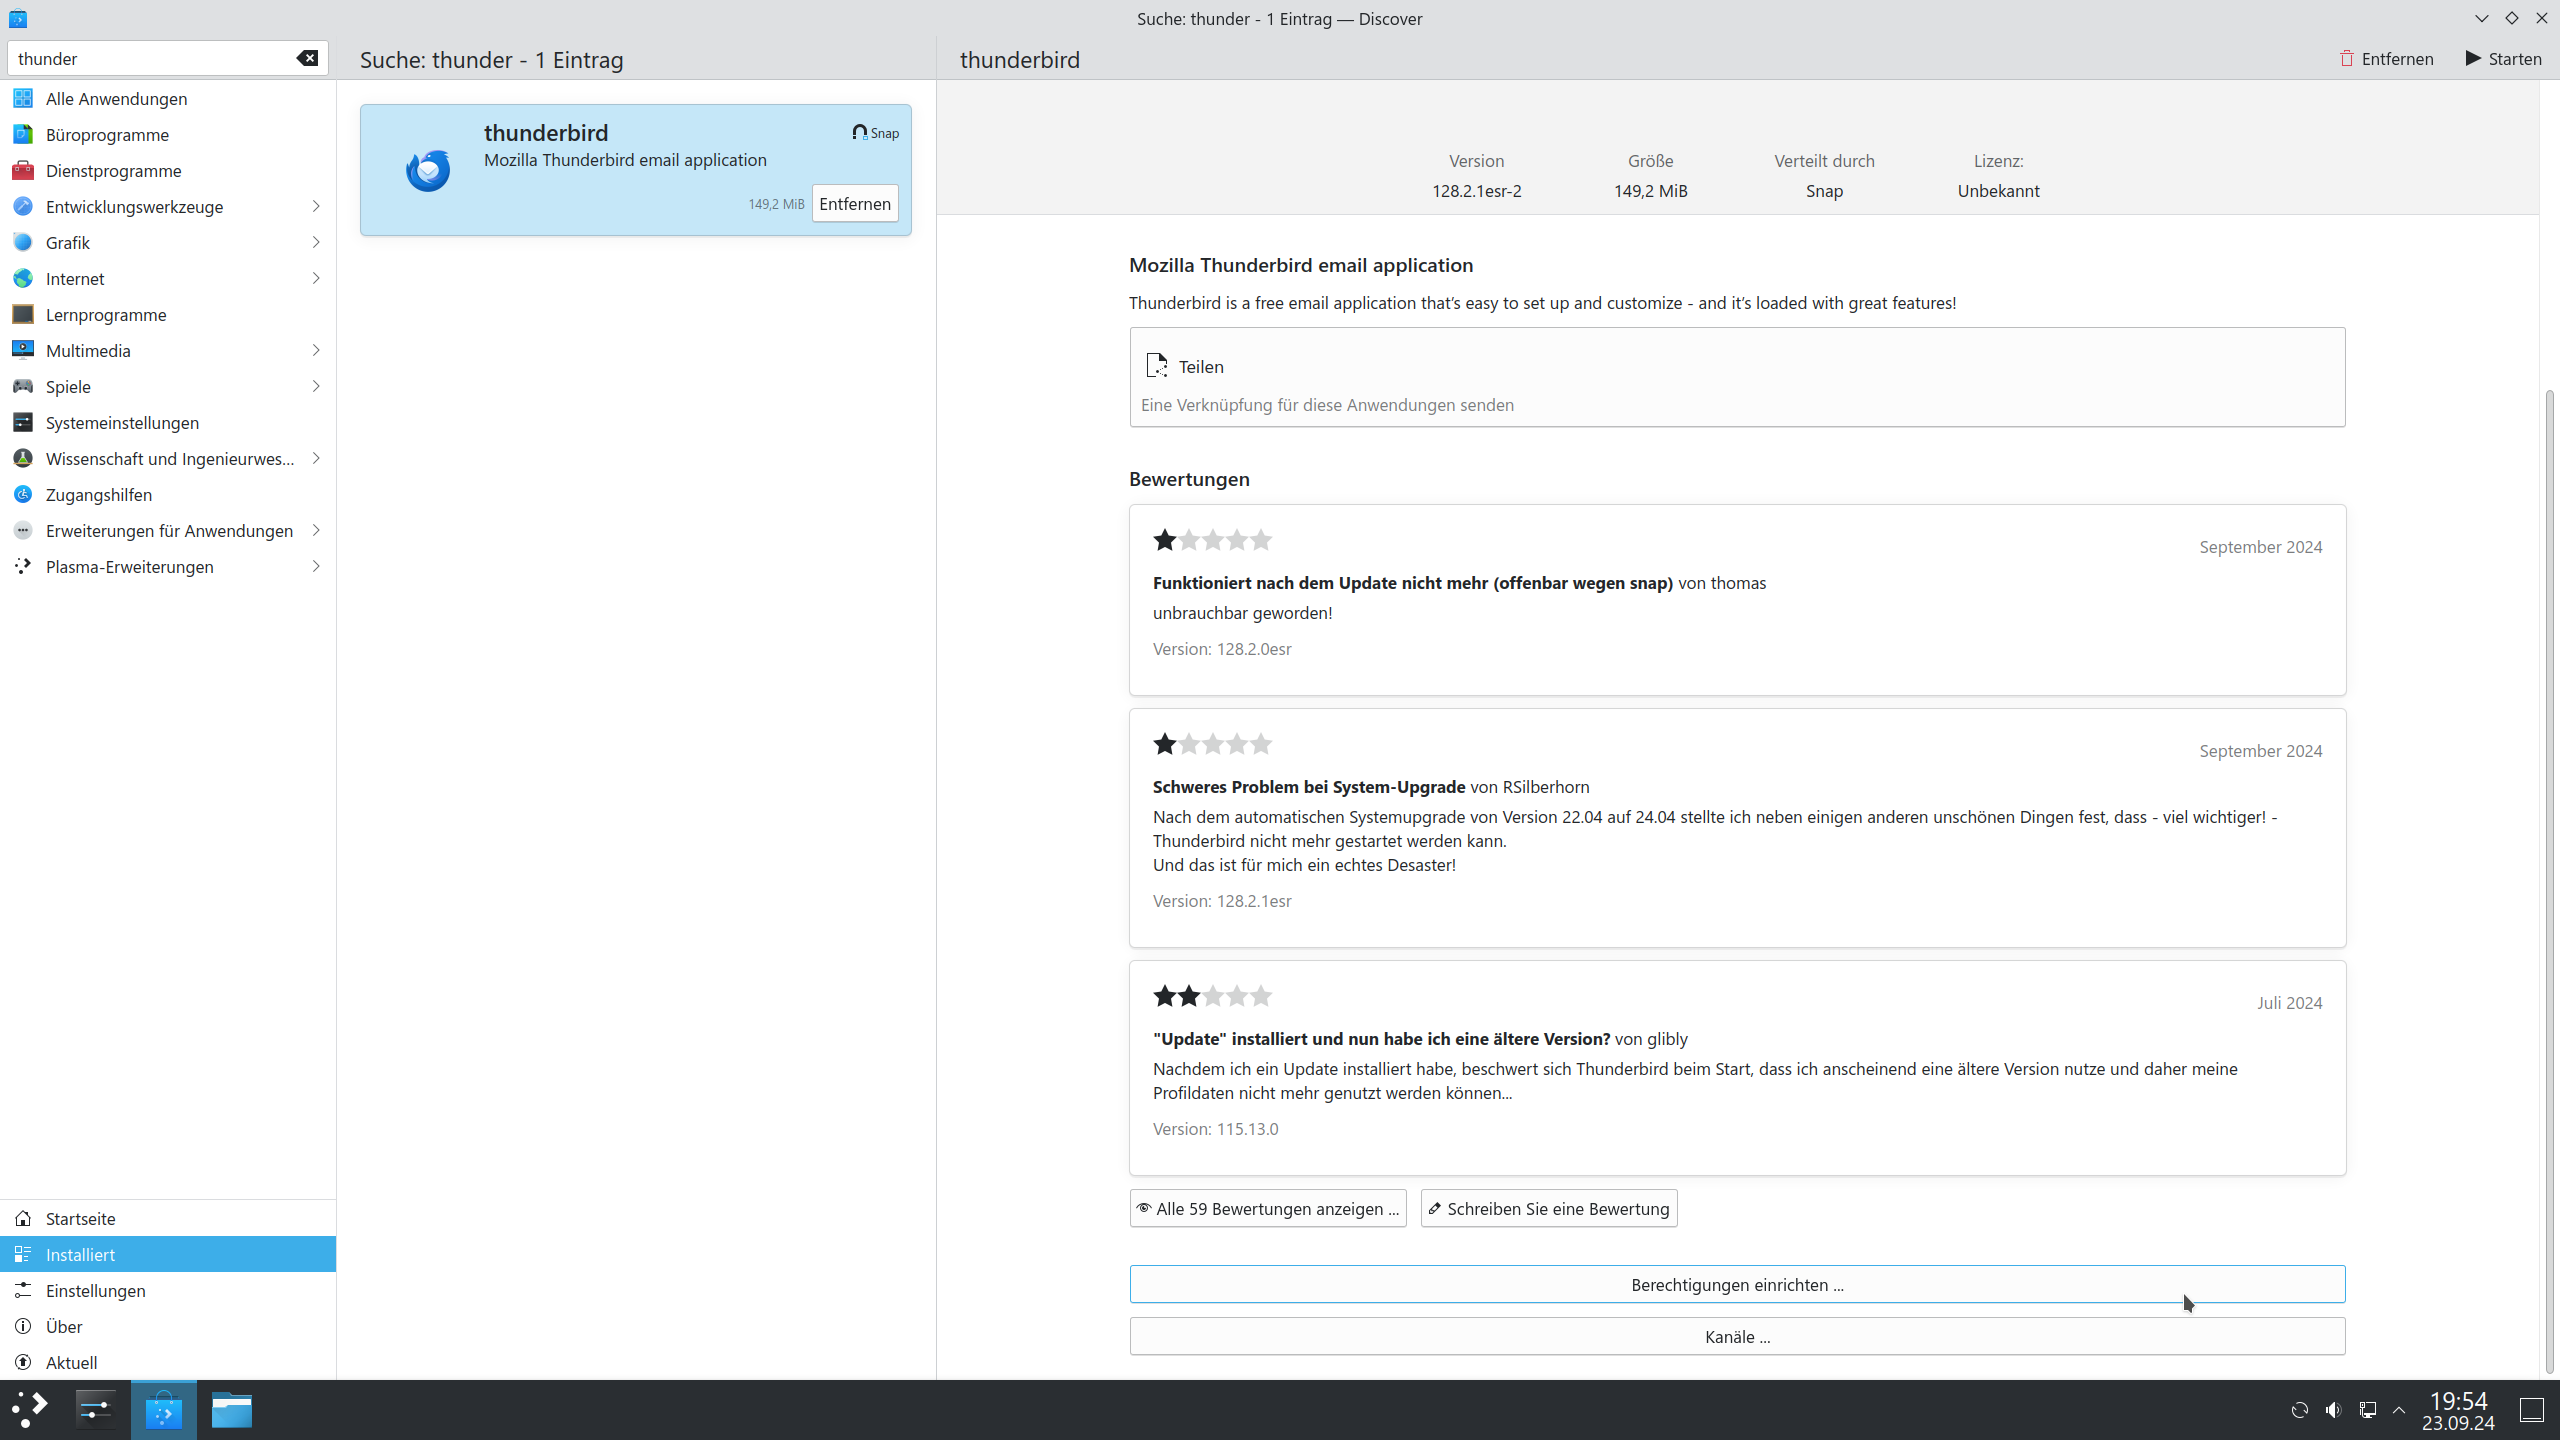
Task: Click into the thunder search field
Action: pyautogui.click(x=150, y=58)
